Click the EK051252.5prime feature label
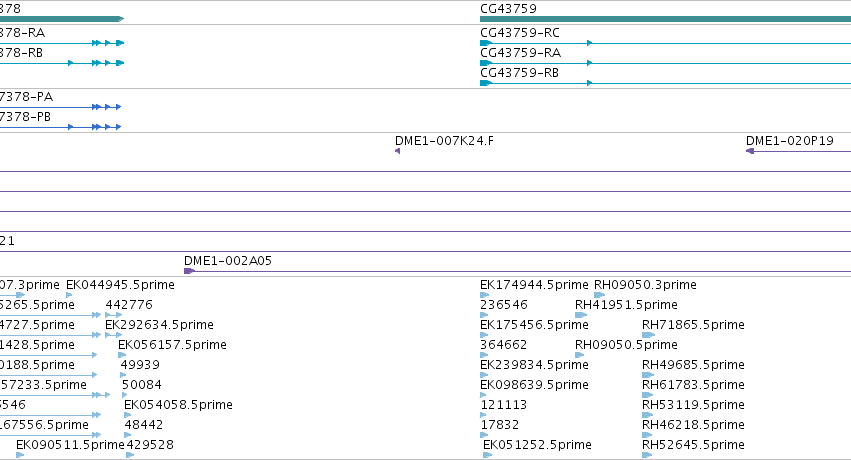 pyautogui.click(x=537, y=445)
